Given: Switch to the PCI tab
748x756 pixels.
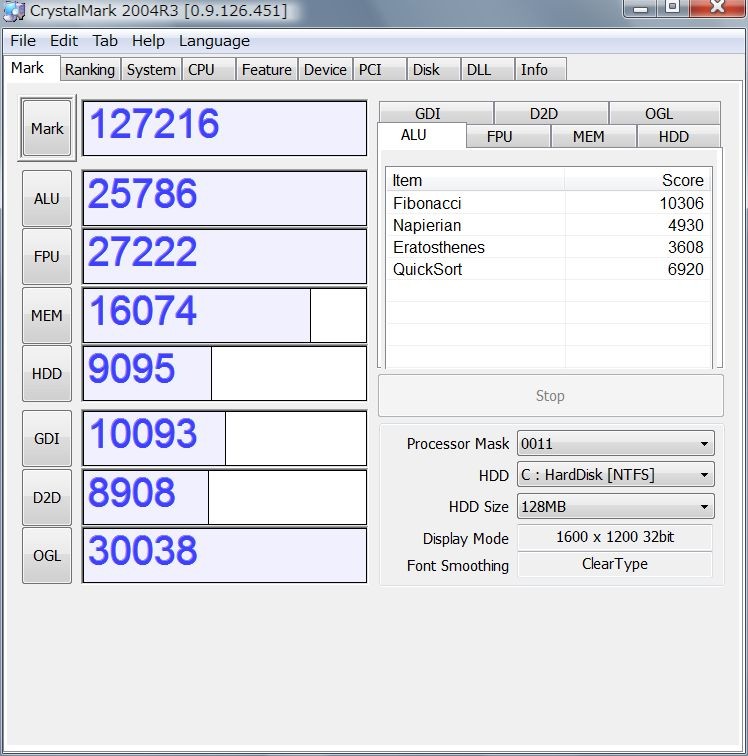Looking at the screenshot, I should (380, 70).
